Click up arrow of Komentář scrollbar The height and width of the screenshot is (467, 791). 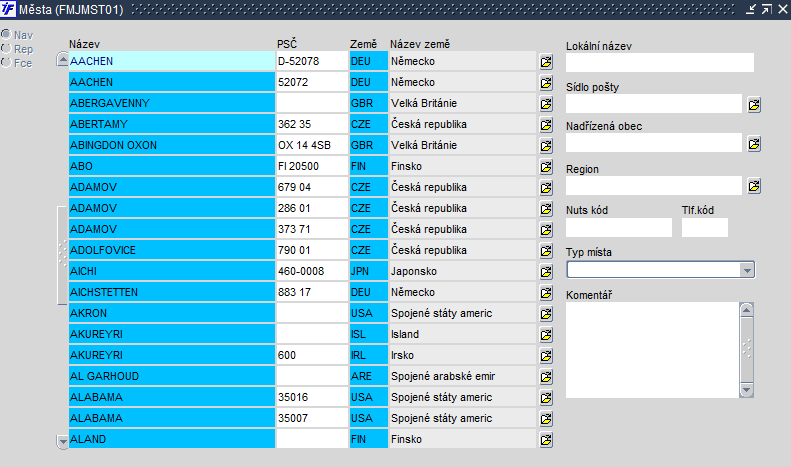pyautogui.click(x=747, y=310)
